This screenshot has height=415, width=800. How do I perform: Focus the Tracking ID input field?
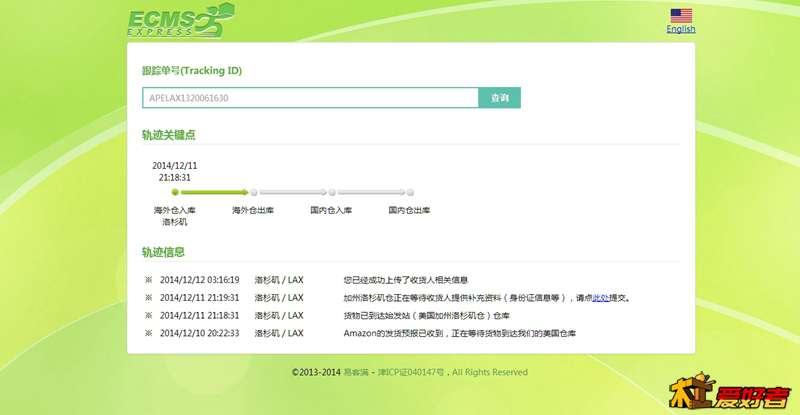pos(310,98)
